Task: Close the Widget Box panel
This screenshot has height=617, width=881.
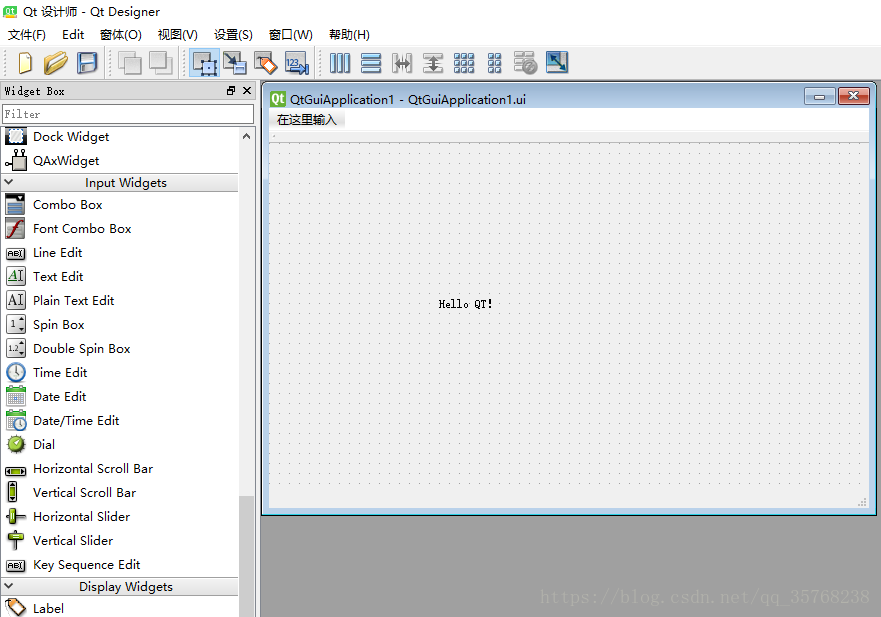Action: point(247,90)
